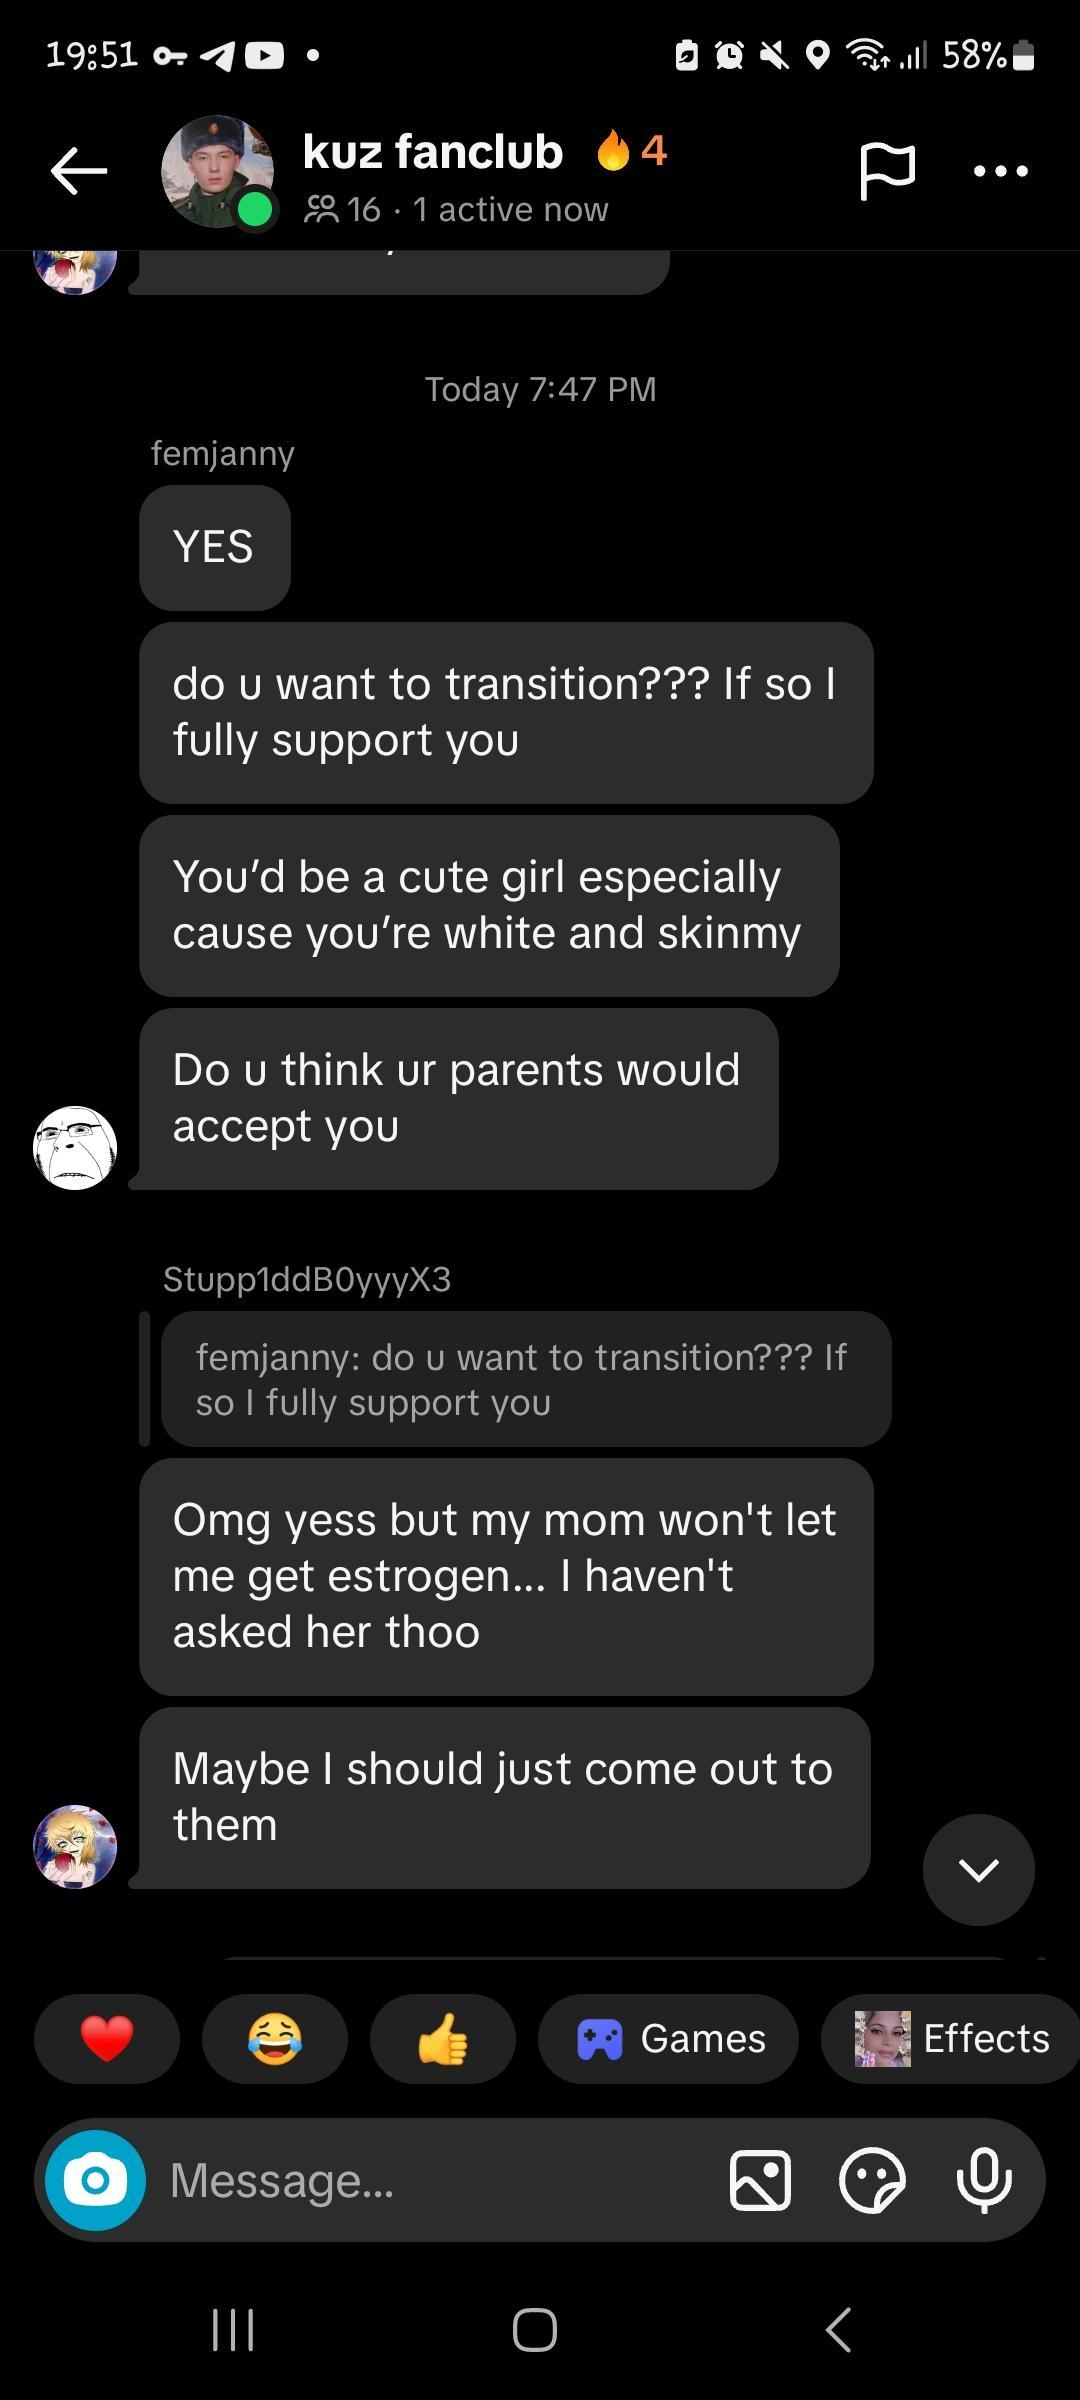Send the thumbs up quick reaction
Viewport: 1080px width, 2400px height.
(x=443, y=2039)
